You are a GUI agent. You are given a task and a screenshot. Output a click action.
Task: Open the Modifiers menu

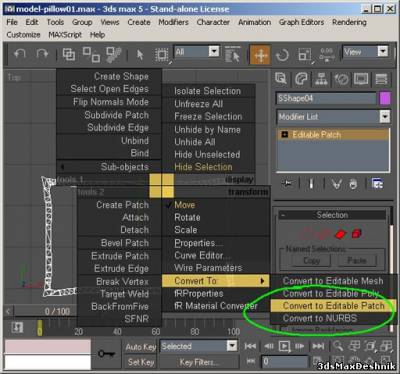[173, 22]
